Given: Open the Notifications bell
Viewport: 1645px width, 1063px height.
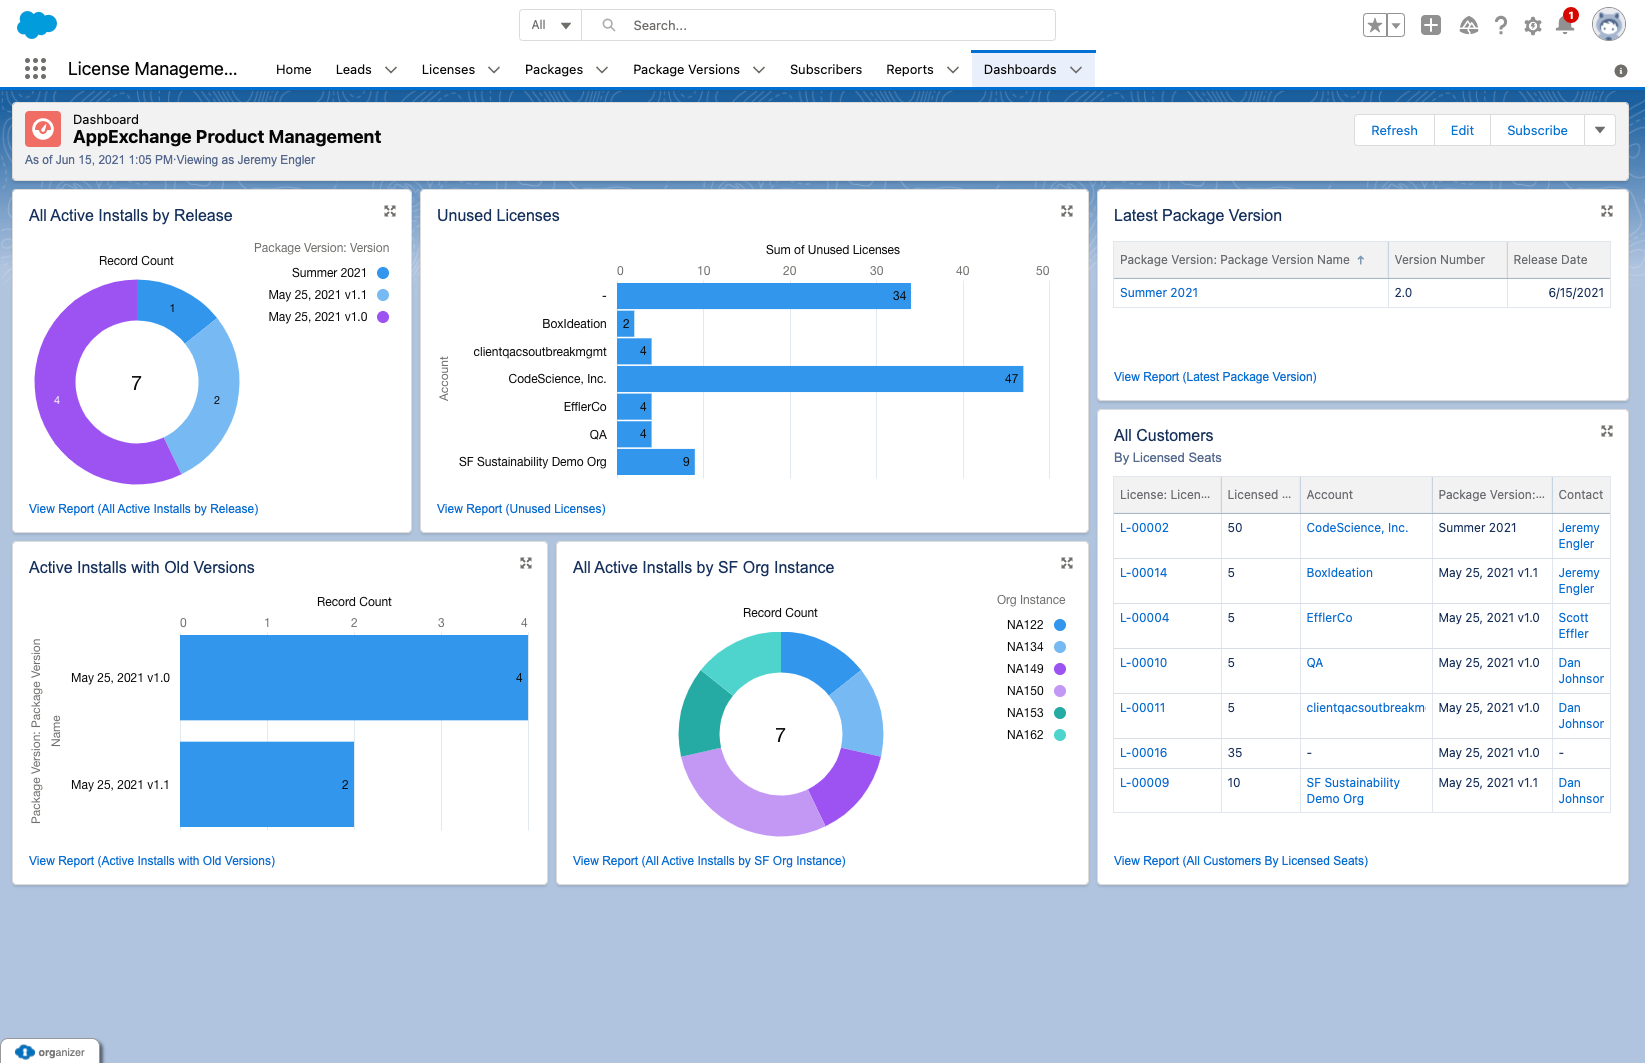Looking at the screenshot, I should coord(1565,26).
